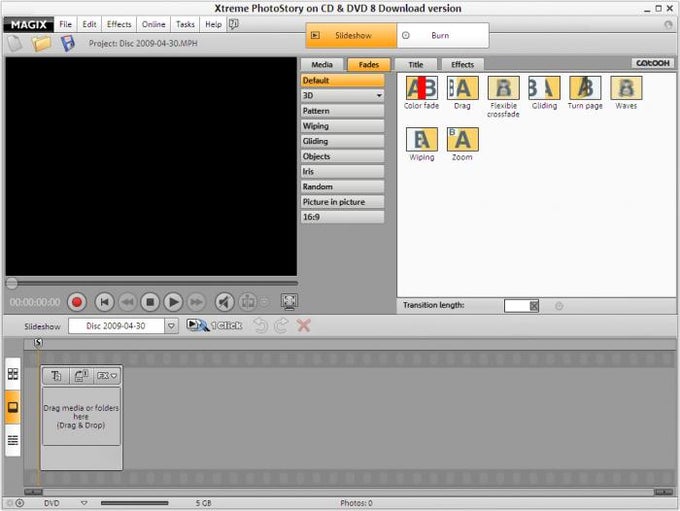The height and width of the screenshot is (511, 680).
Task: Select the 16:9 fades category
Action: pyautogui.click(x=342, y=217)
